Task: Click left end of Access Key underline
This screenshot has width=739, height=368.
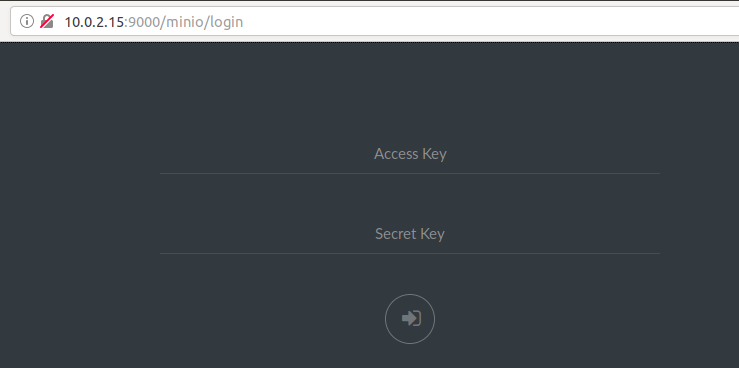Action: point(162,173)
